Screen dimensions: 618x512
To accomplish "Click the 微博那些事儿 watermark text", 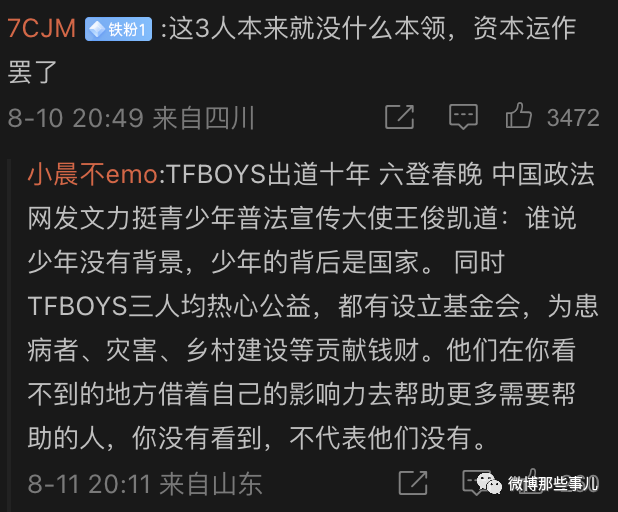I will pos(553,485).
